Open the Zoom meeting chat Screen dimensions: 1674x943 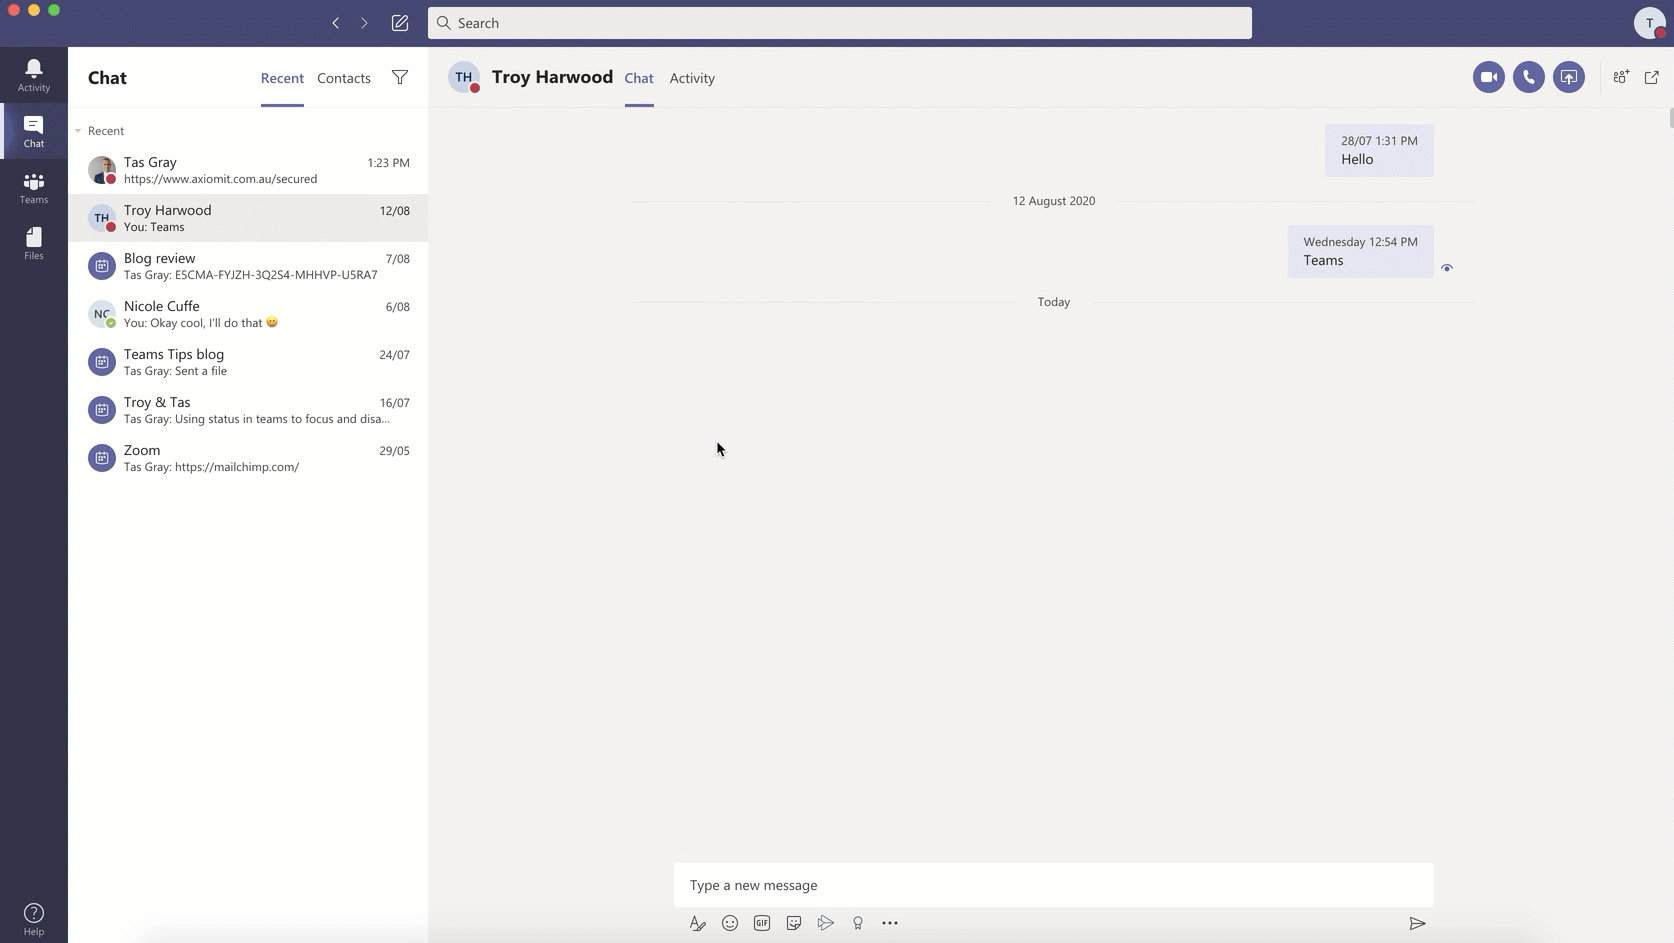point(248,458)
